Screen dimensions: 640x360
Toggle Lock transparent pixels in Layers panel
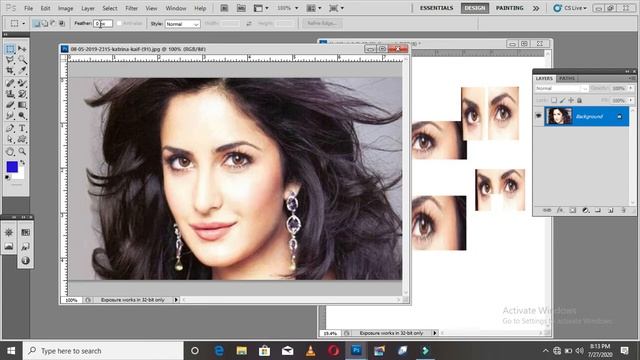click(554, 100)
